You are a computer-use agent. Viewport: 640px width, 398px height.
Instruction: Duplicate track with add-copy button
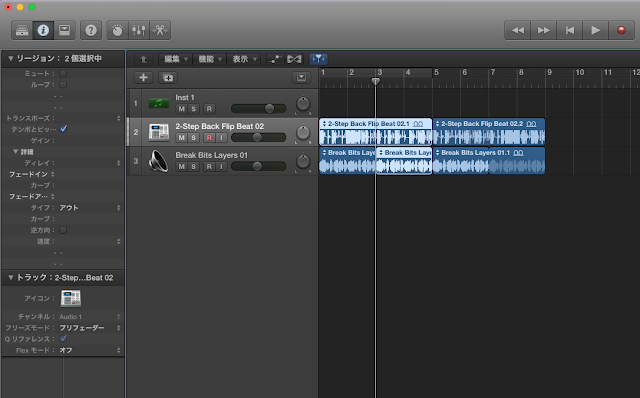[168, 78]
